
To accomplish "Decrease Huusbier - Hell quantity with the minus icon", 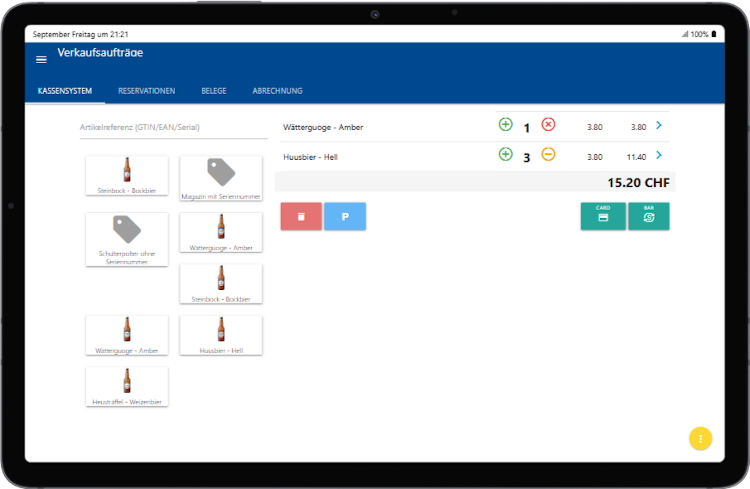I will click(x=548, y=155).
